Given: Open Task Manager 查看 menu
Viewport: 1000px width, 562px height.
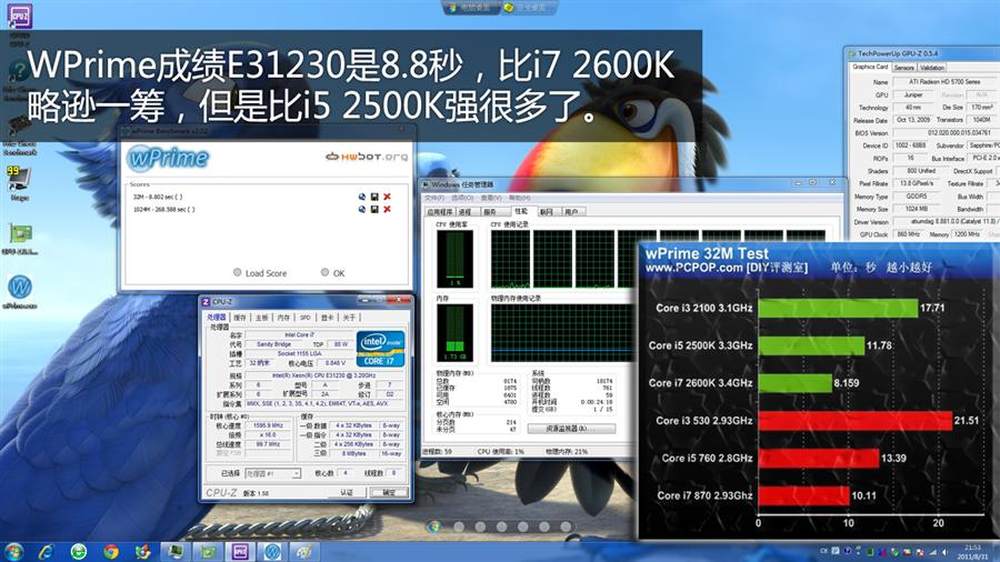Looking at the screenshot, I should (x=490, y=198).
